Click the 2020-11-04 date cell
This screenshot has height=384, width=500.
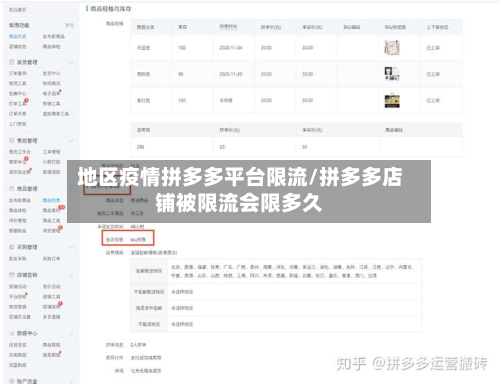[x=231, y=48]
